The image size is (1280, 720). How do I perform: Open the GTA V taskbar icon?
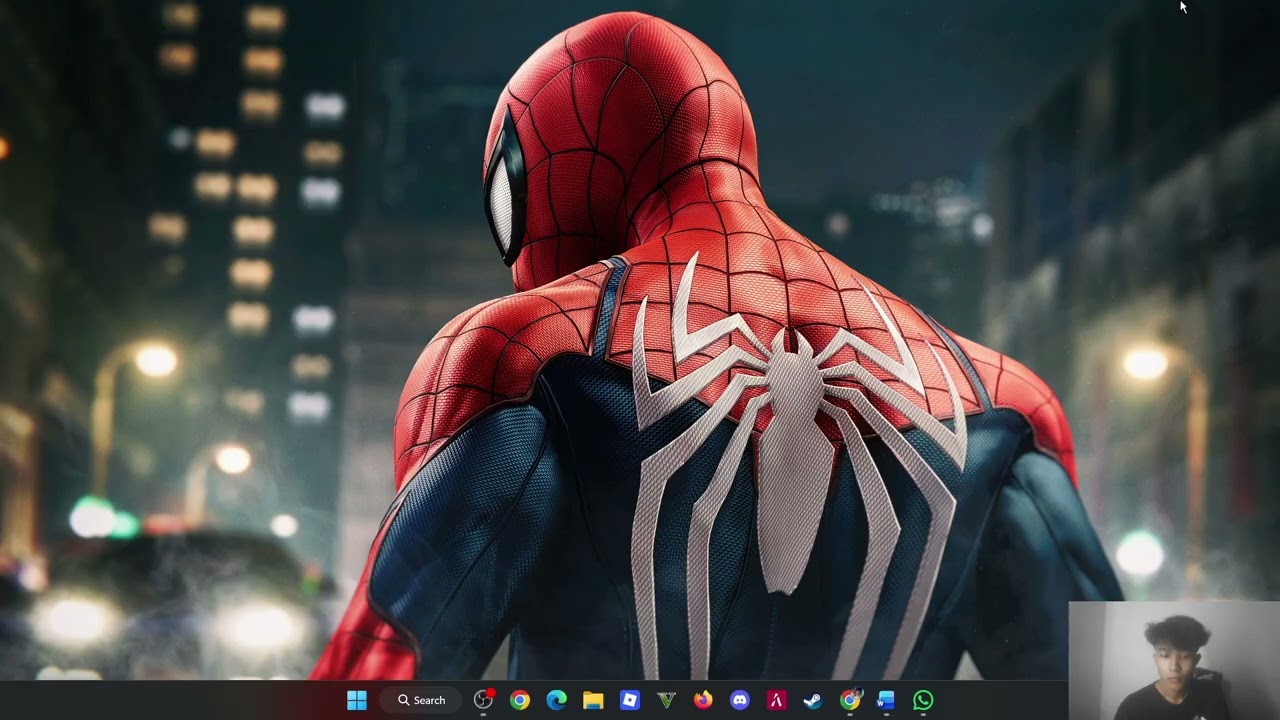(667, 700)
